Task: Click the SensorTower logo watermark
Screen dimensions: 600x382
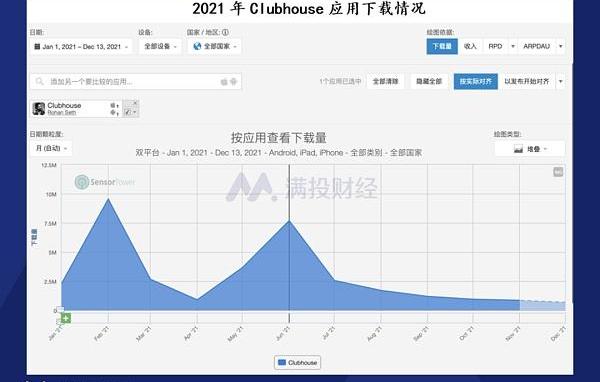Action: 104,182
